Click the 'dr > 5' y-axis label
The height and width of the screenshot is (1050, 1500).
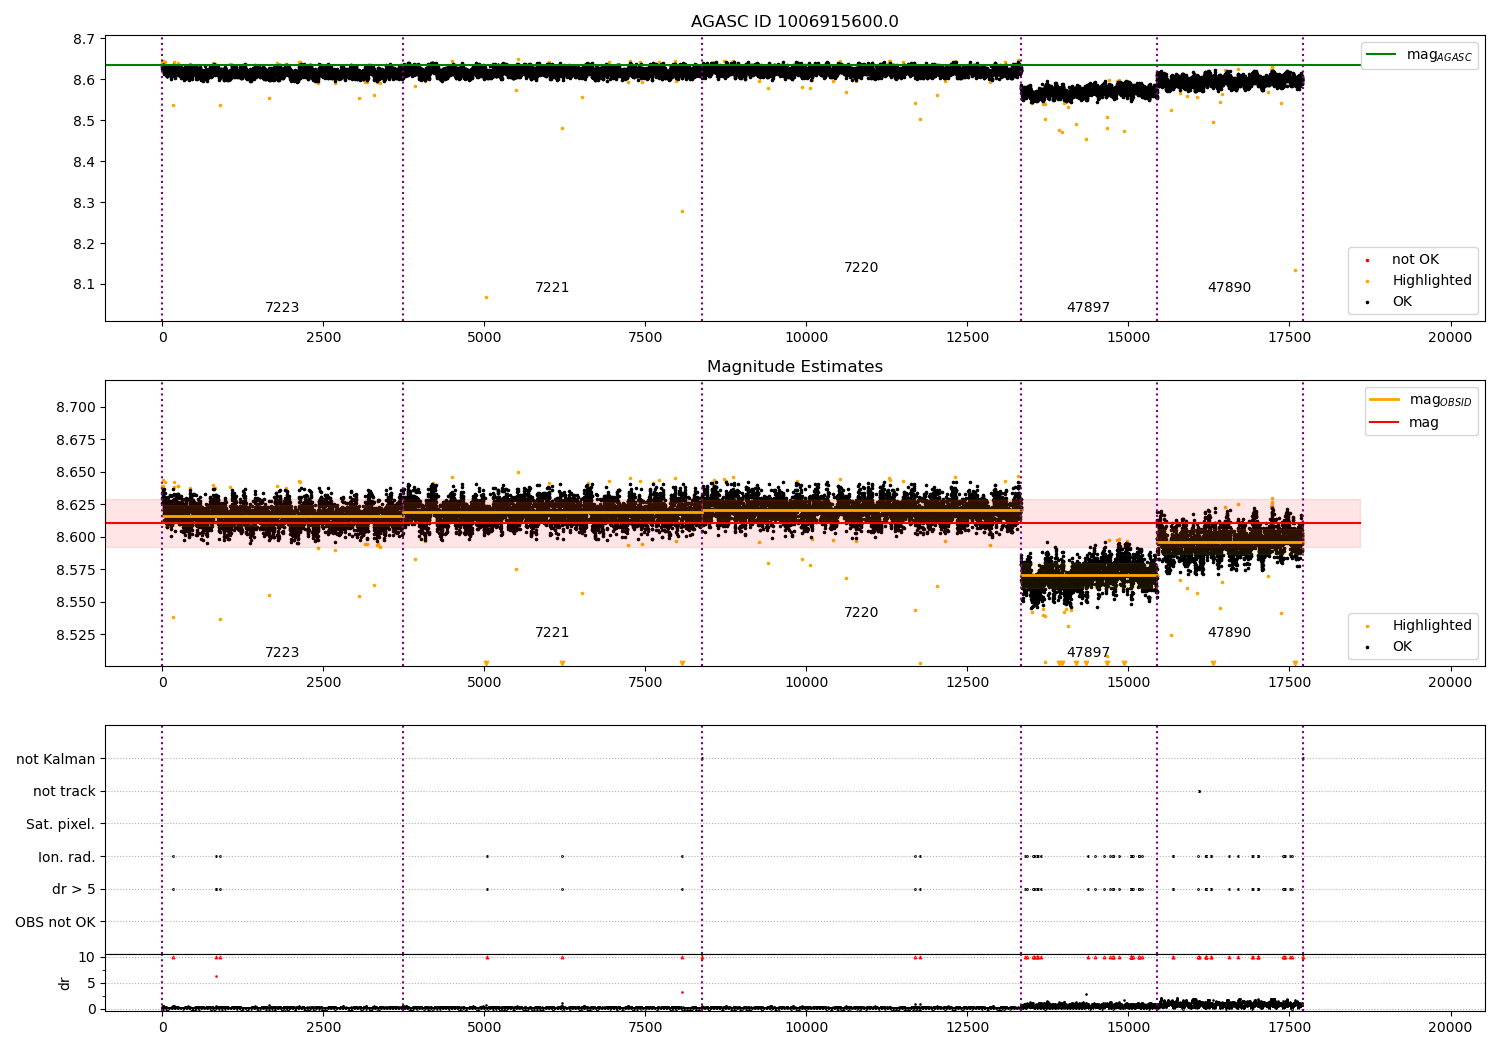(x=74, y=890)
